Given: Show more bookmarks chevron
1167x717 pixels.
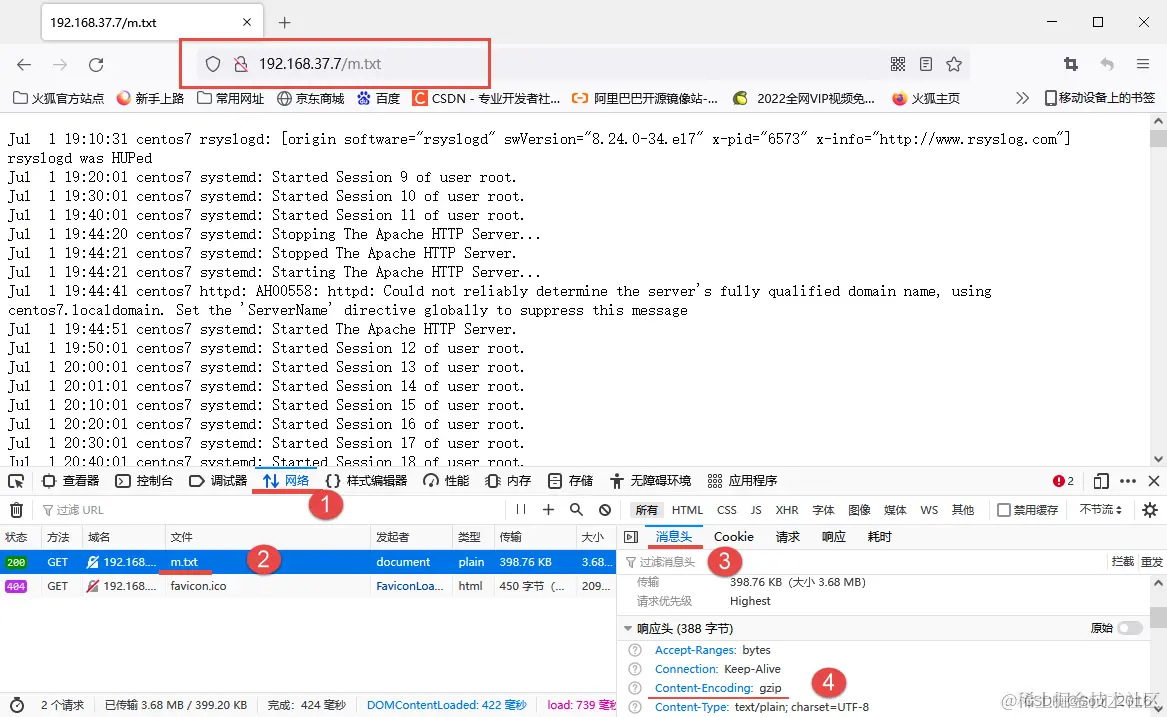Looking at the screenshot, I should [x=1023, y=98].
